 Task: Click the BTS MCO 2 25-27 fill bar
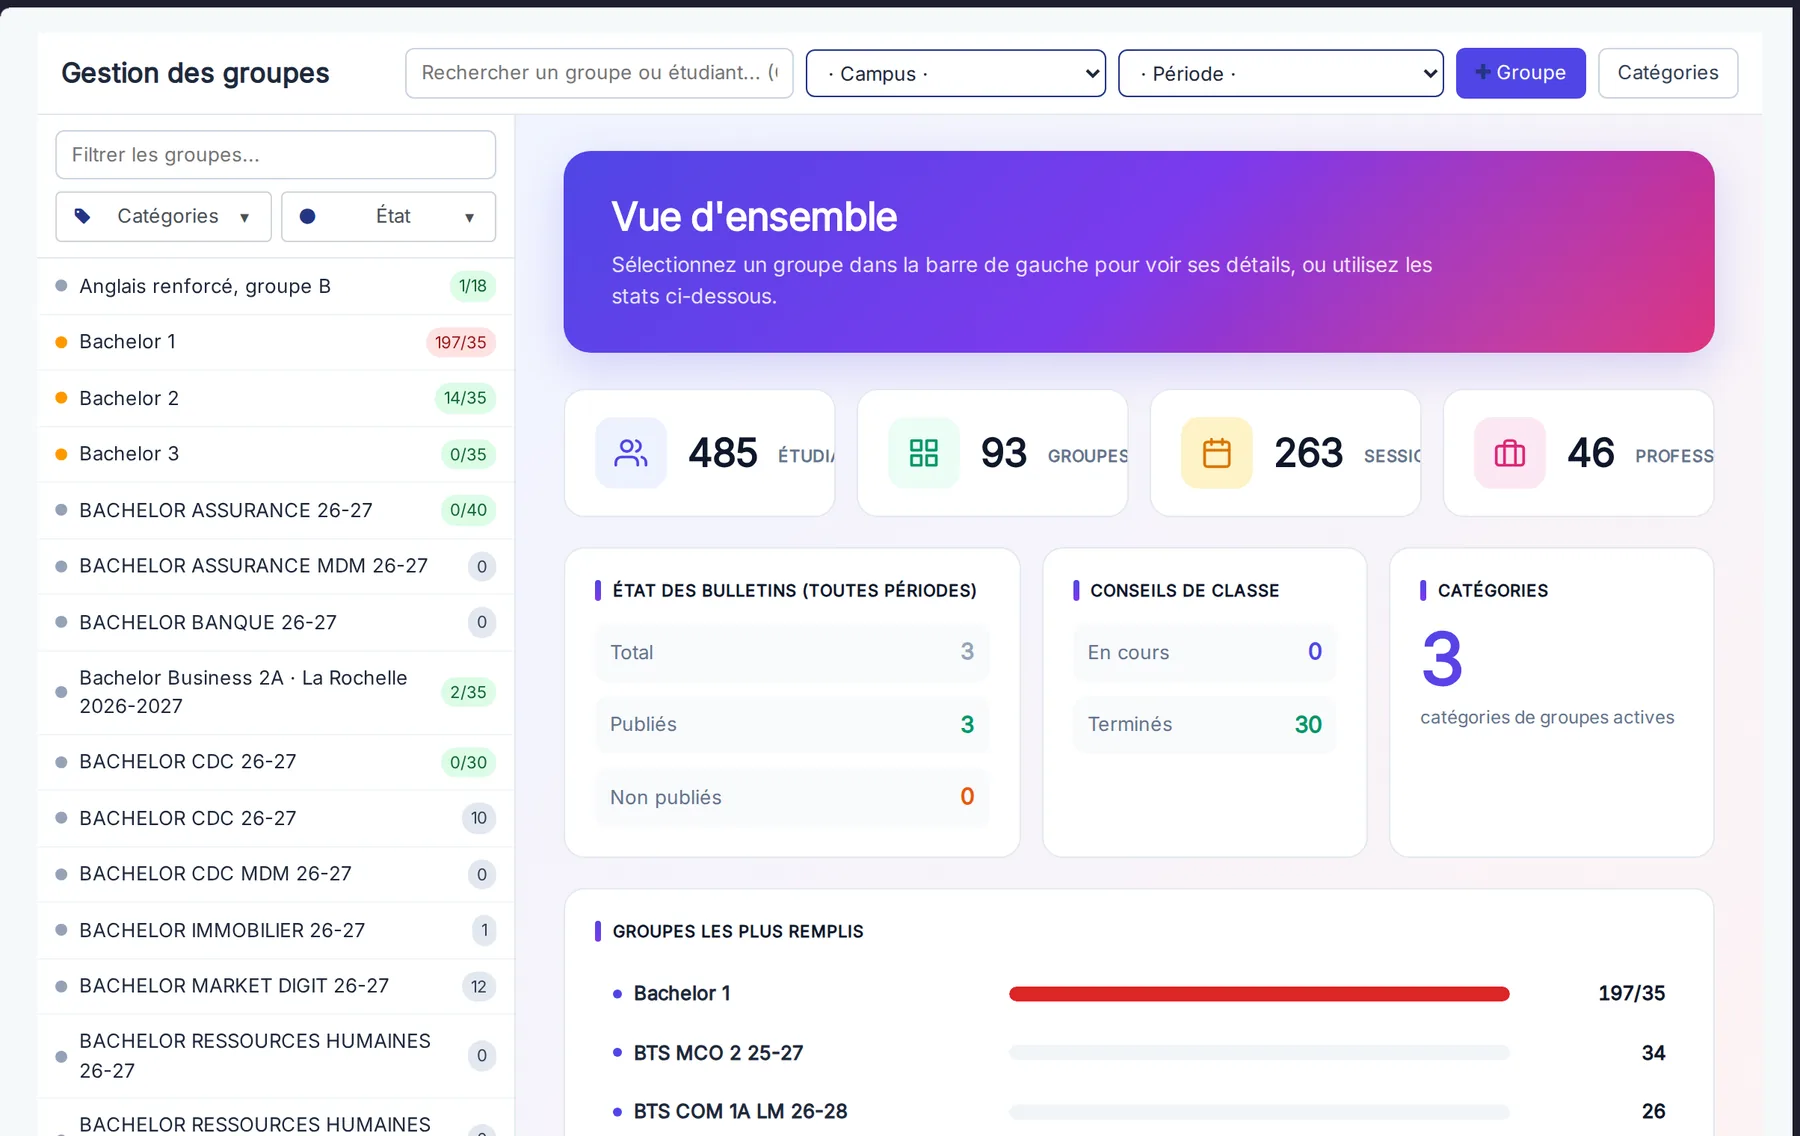(1259, 1052)
